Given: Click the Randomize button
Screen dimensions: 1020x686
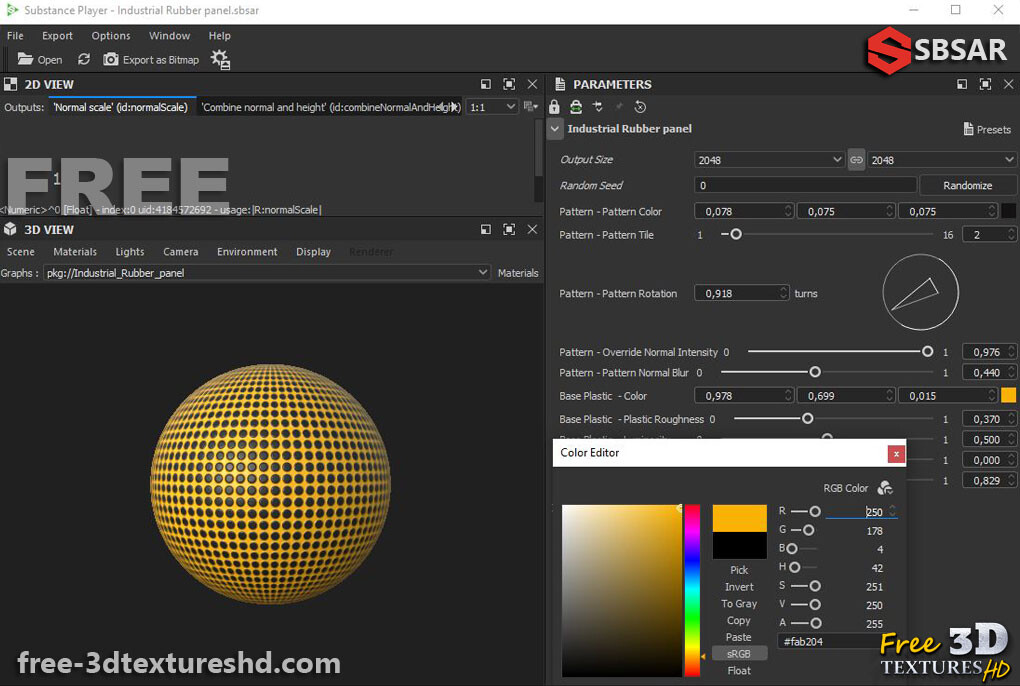Looking at the screenshot, I should pyautogui.click(x=967, y=184).
